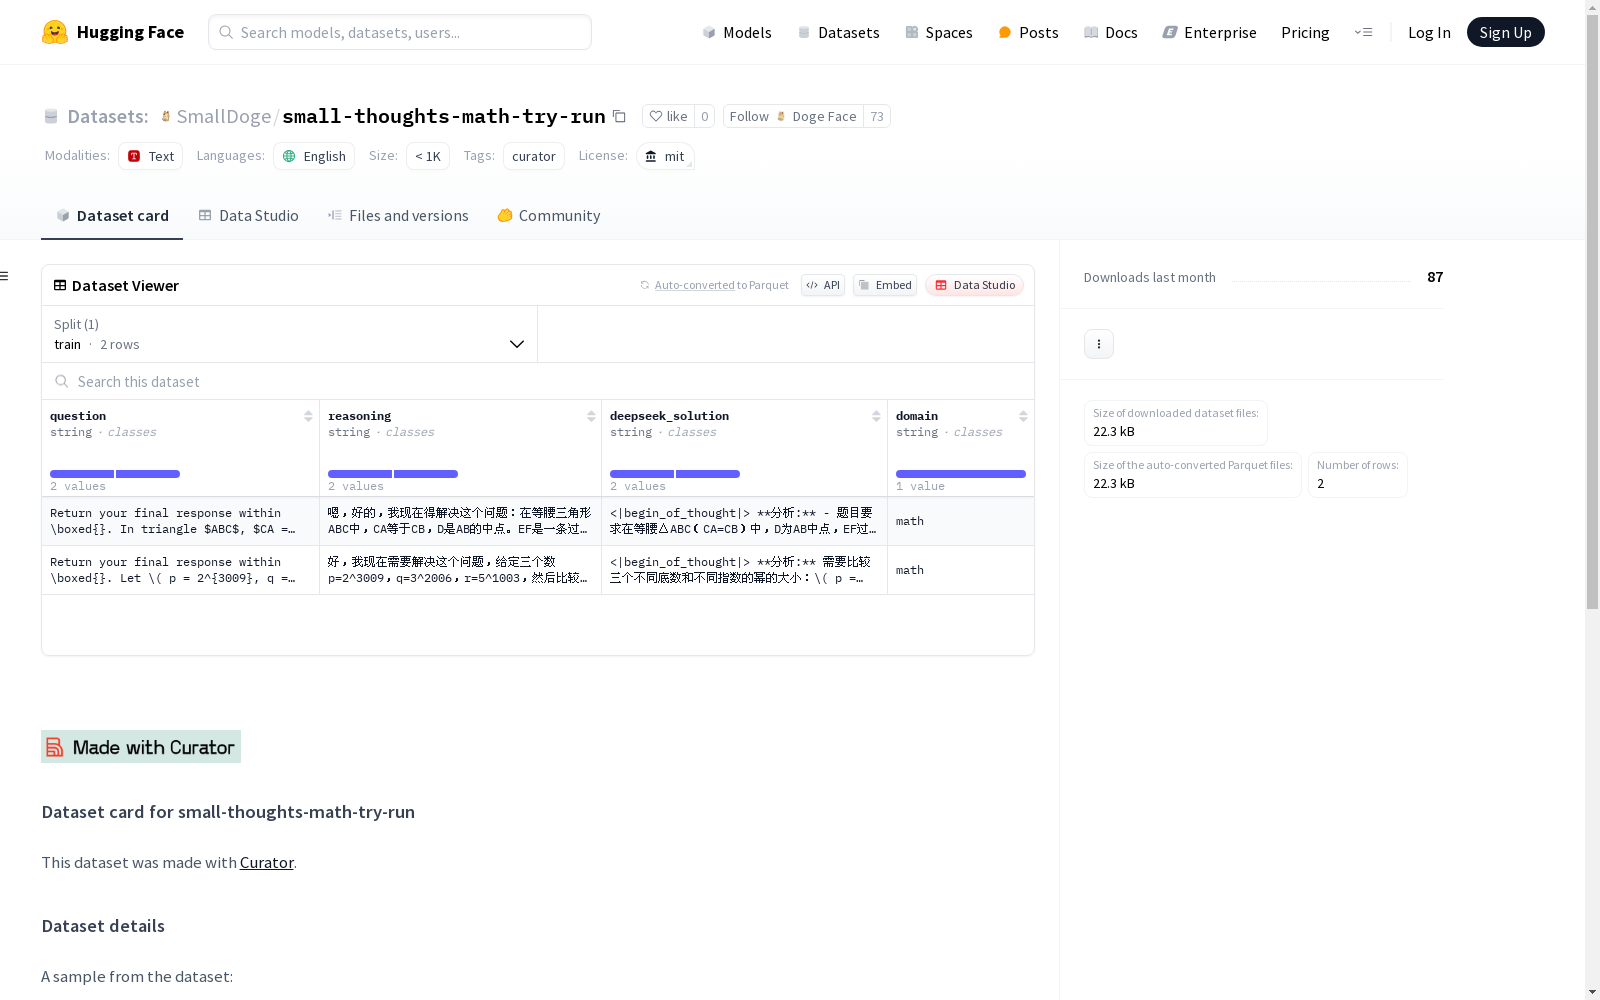The image size is (1600, 1000).
Task: Click the domain column histogram bar
Action: [961, 474]
